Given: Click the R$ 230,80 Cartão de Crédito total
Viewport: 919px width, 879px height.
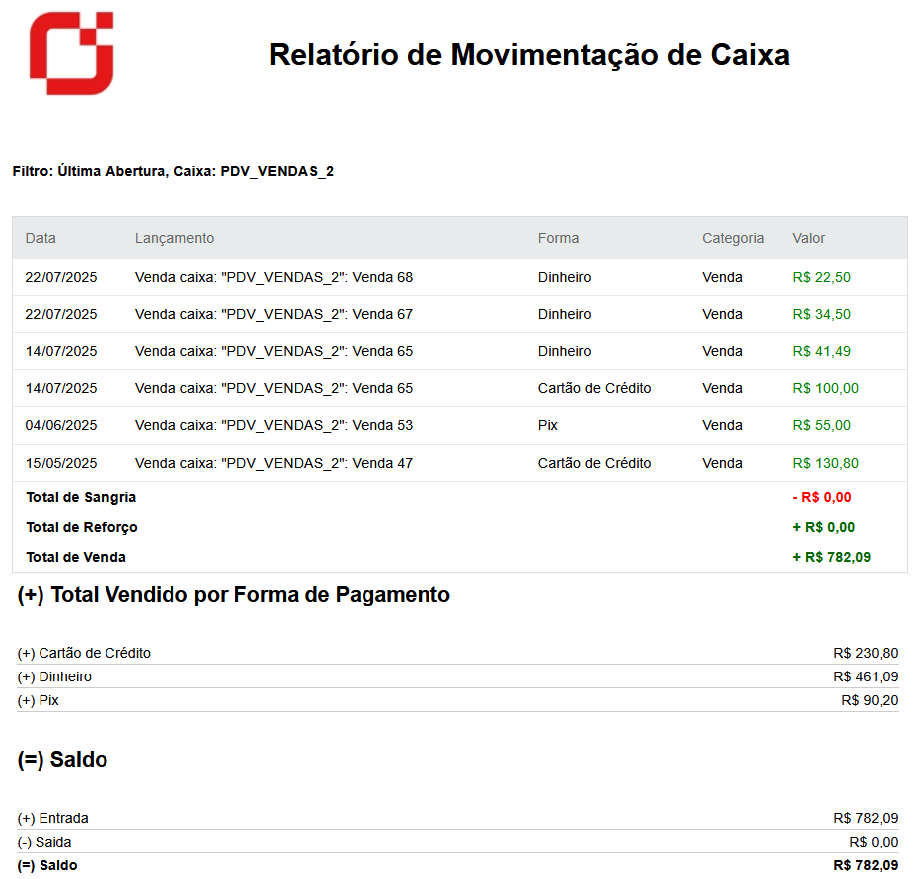Looking at the screenshot, I should (865, 653).
